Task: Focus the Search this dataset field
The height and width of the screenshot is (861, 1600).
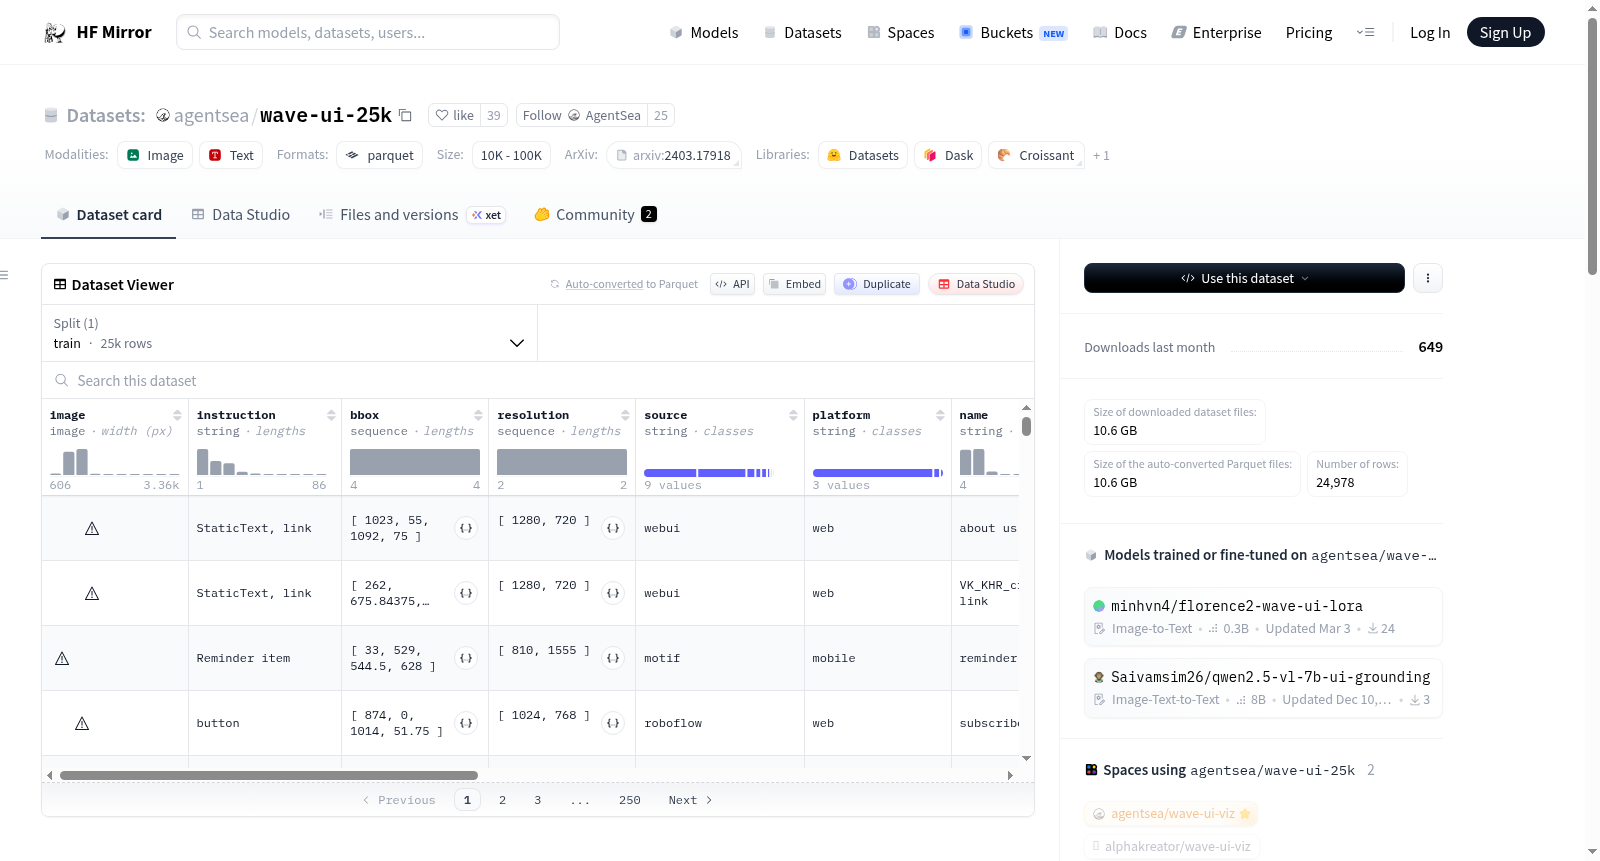Action: coord(538,380)
